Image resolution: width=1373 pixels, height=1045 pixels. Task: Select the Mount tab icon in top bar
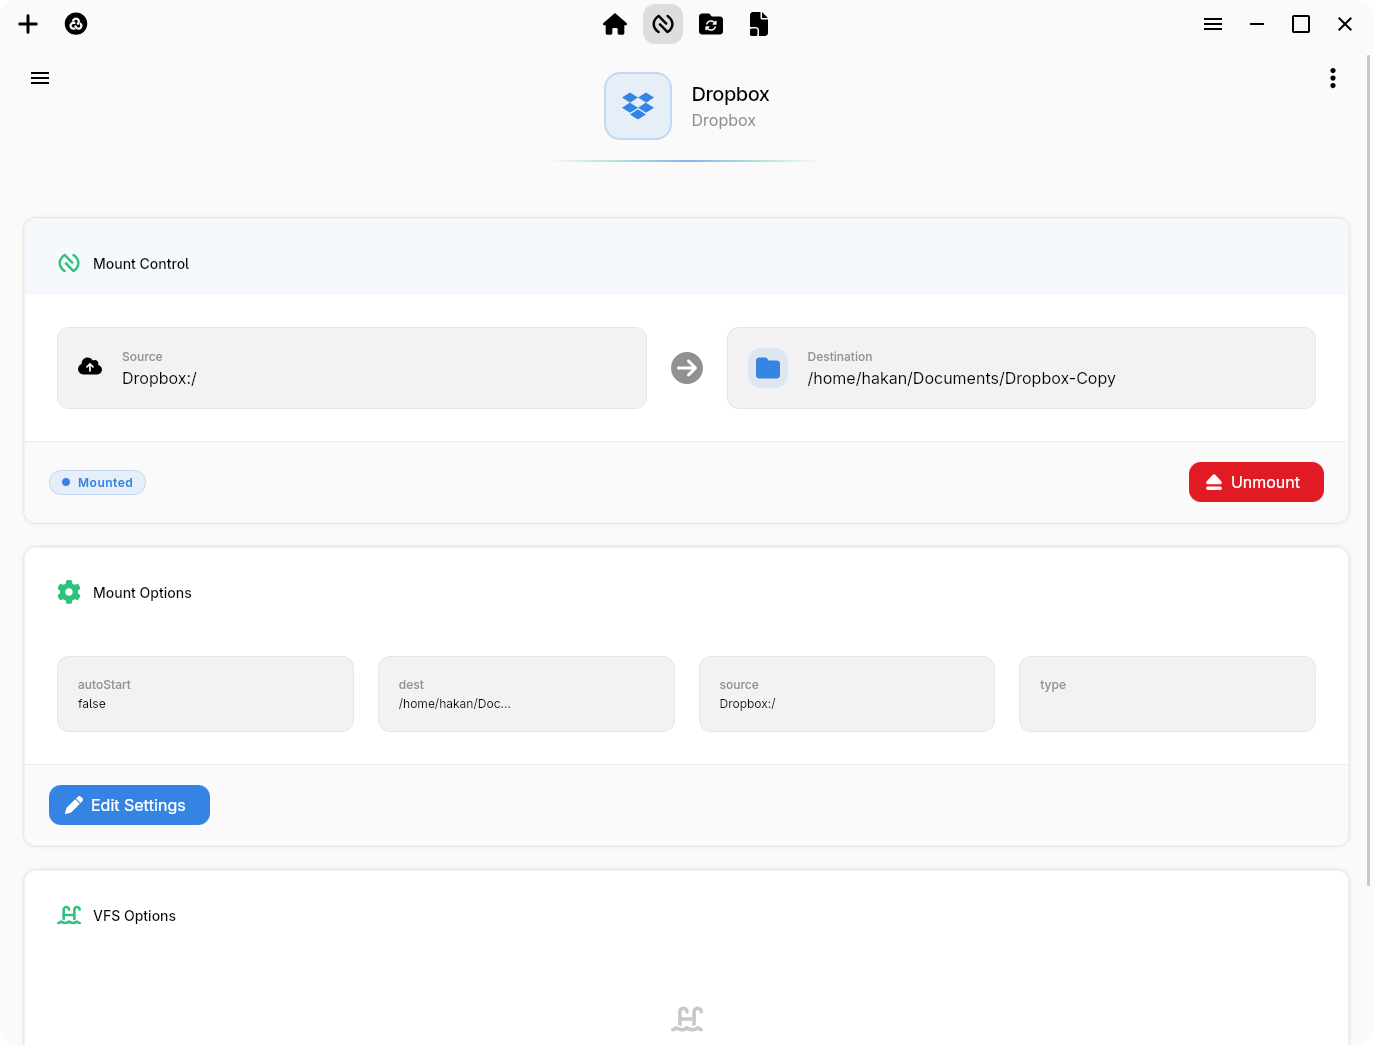tap(663, 24)
